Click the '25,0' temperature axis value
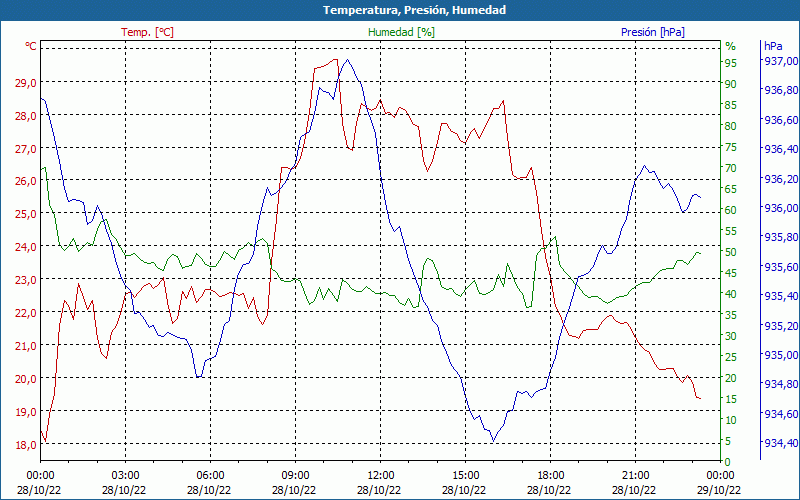This screenshot has width=800, height=500. point(26,214)
